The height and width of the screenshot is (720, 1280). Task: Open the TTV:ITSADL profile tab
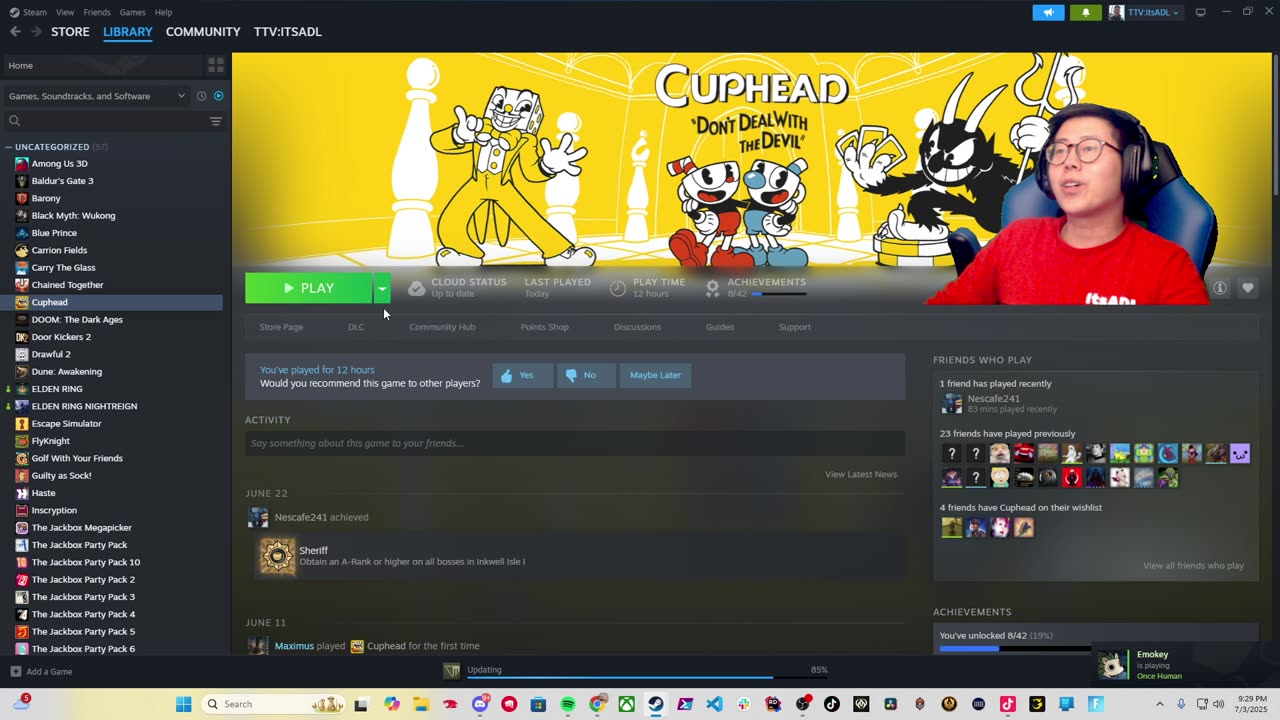tap(288, 32)
